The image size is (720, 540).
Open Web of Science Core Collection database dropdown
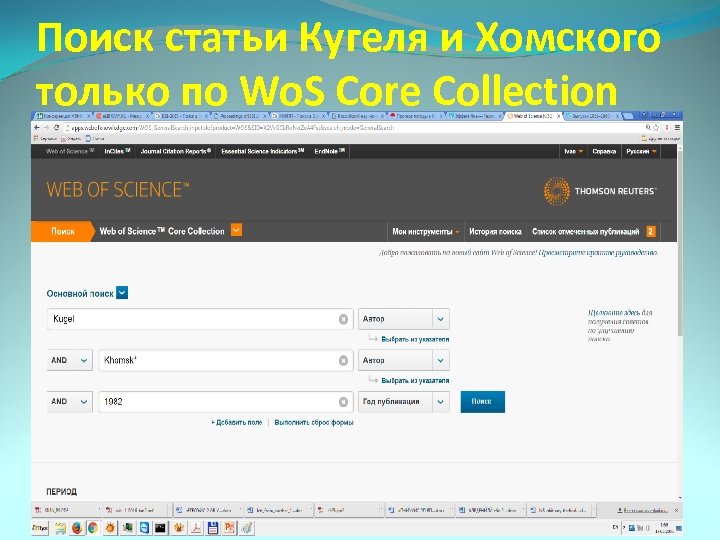click(x=236, y=230)
